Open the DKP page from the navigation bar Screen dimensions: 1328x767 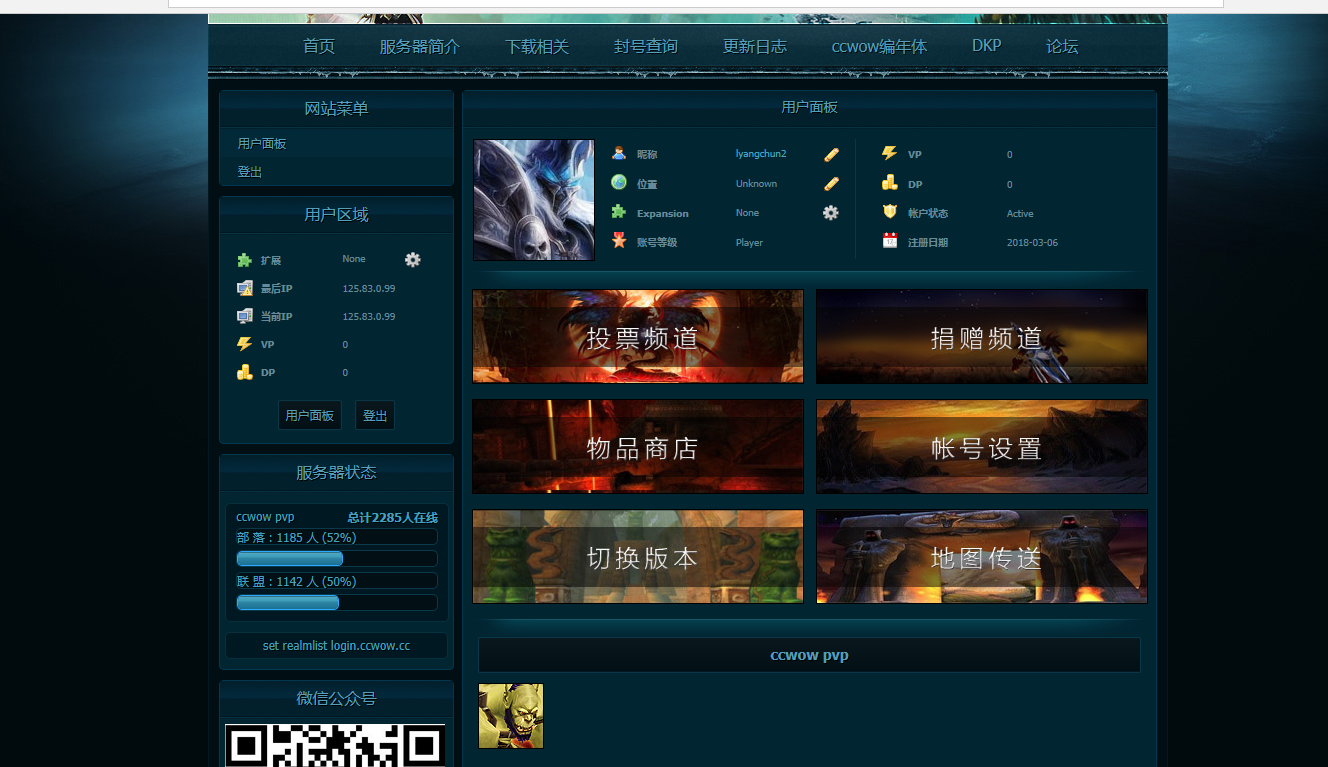coord(985,46)
